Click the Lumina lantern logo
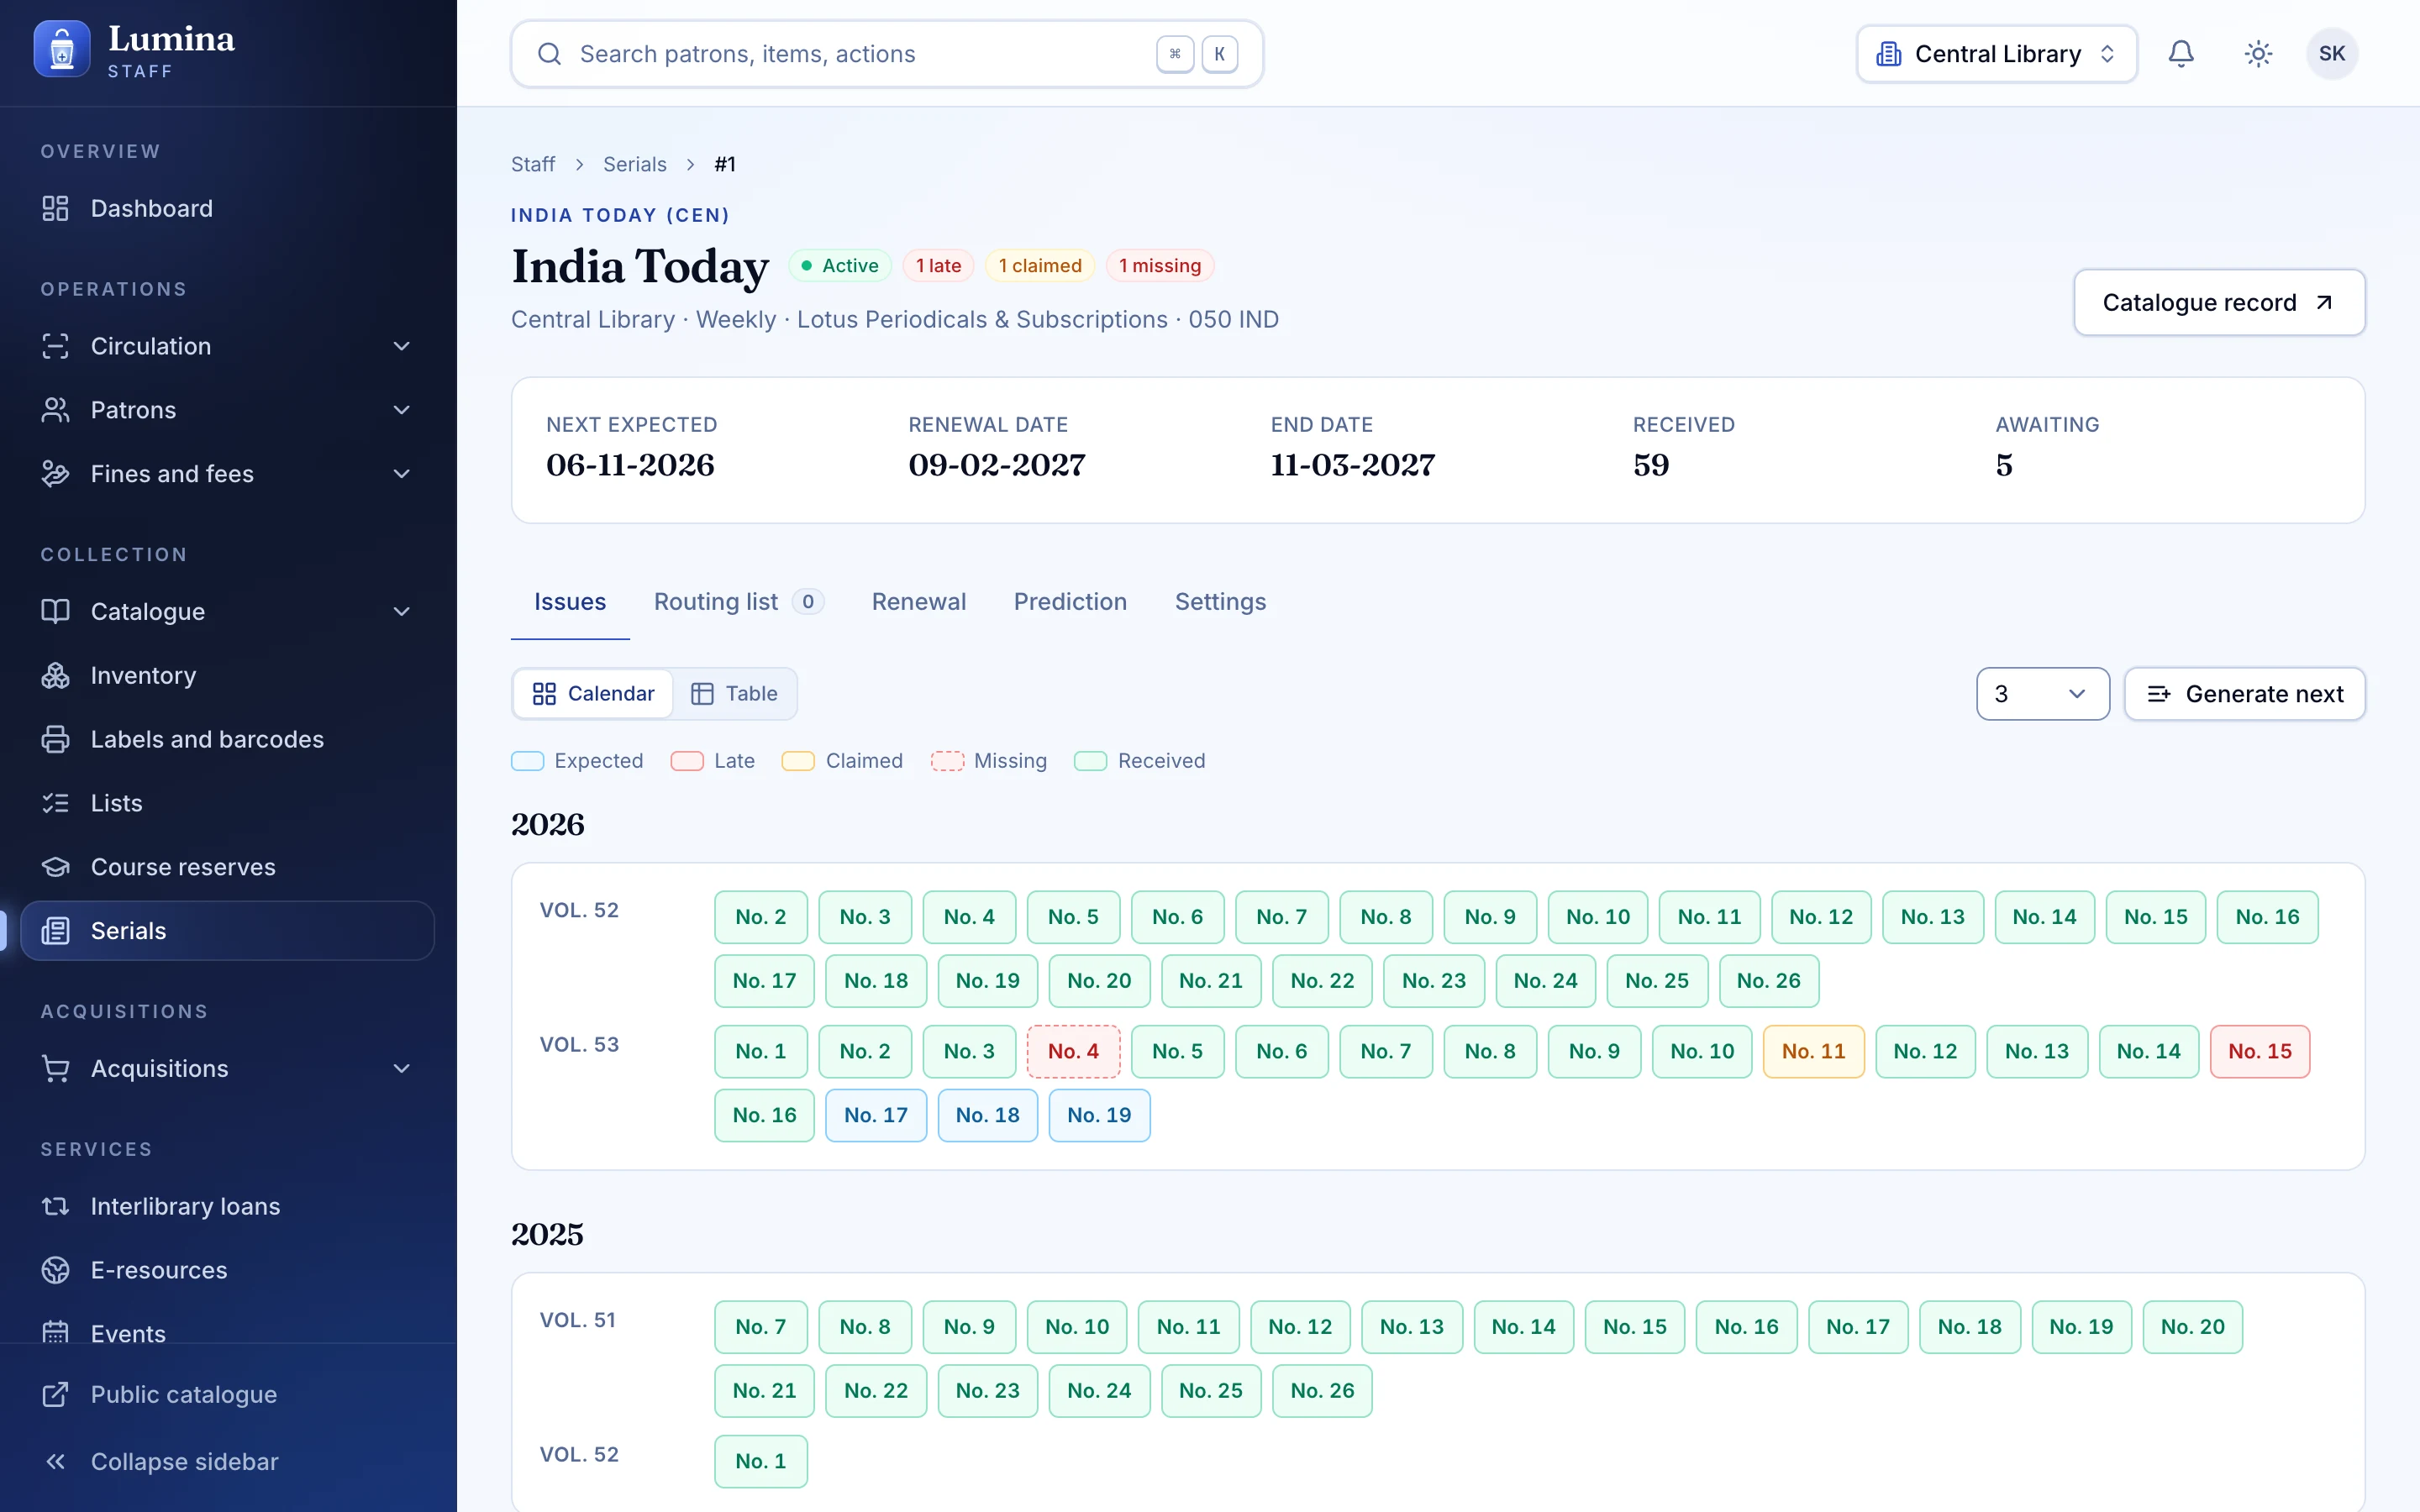2420x1512 pixels. tap(62, 50)
